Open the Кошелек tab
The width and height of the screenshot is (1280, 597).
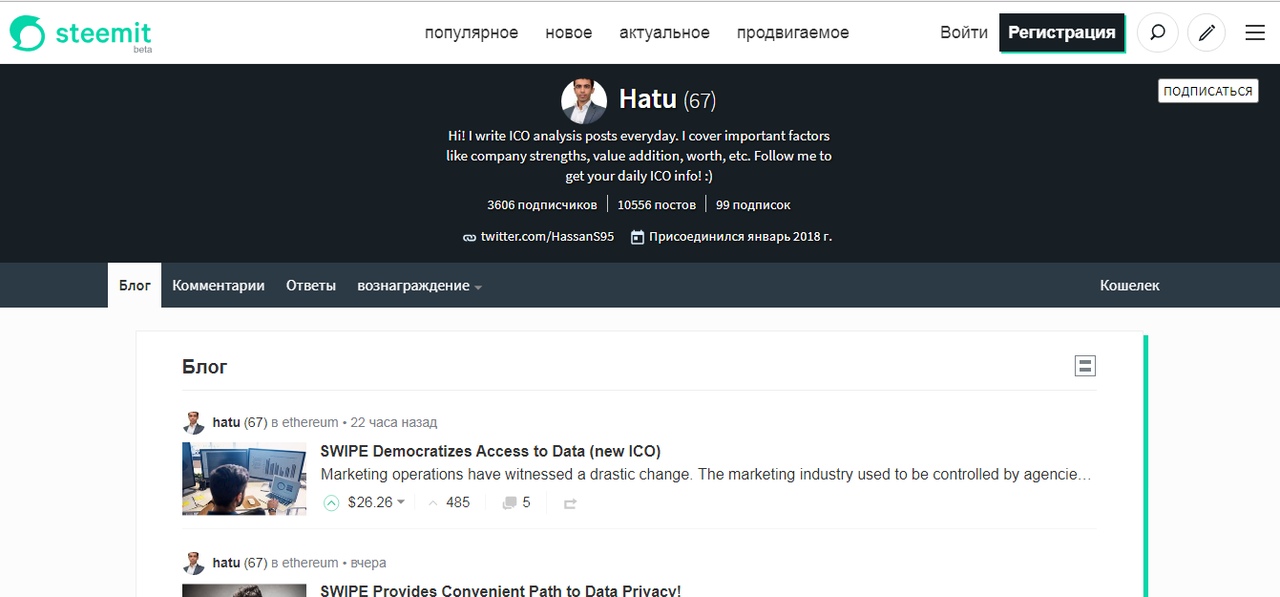pyautogui.click(x=1130, y=286)
